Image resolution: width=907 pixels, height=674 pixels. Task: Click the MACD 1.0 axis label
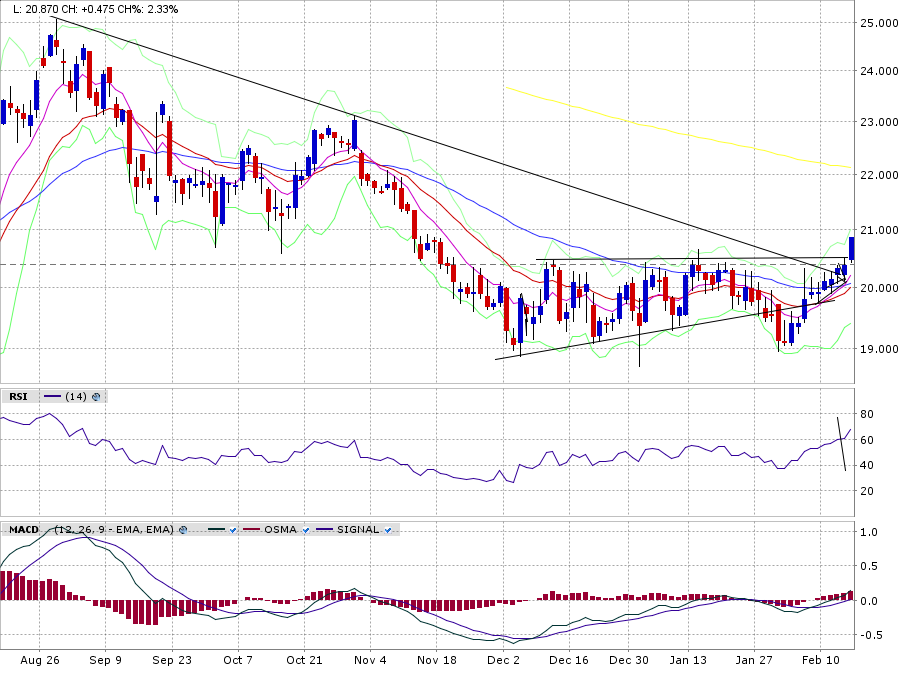869,532
